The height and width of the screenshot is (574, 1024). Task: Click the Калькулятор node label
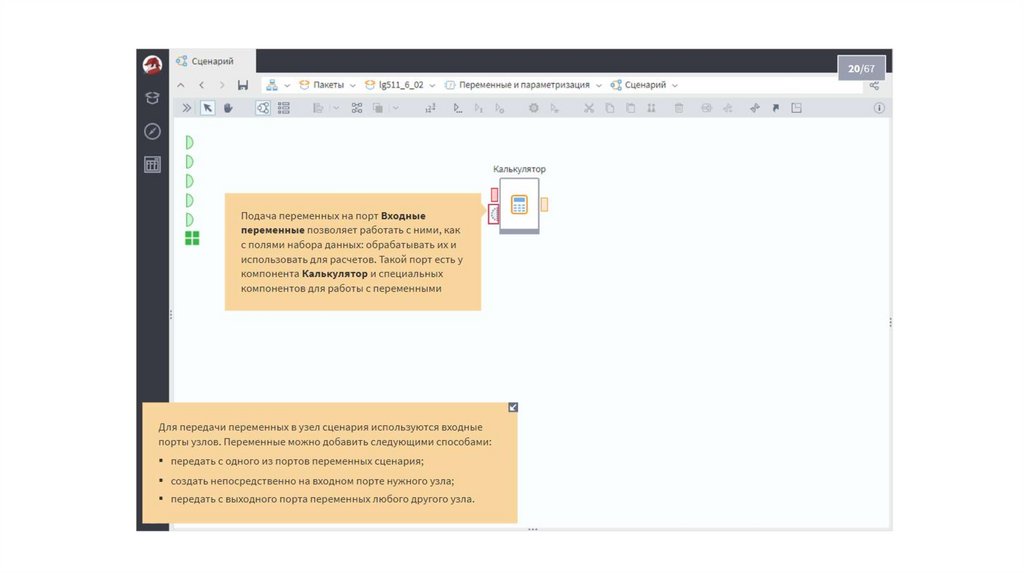tap(519, 169)
